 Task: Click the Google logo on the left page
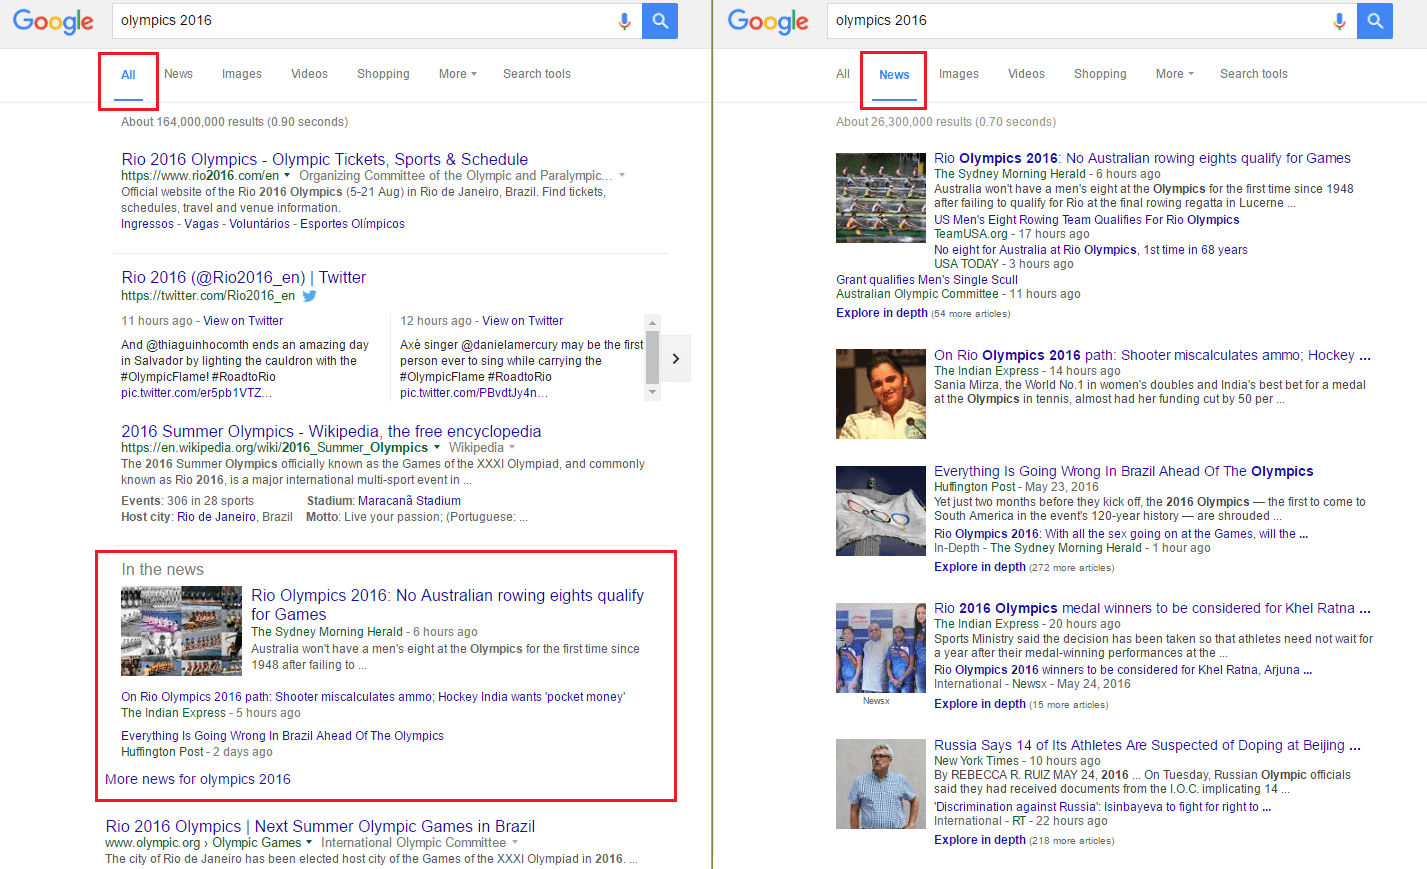click(52, 21)
